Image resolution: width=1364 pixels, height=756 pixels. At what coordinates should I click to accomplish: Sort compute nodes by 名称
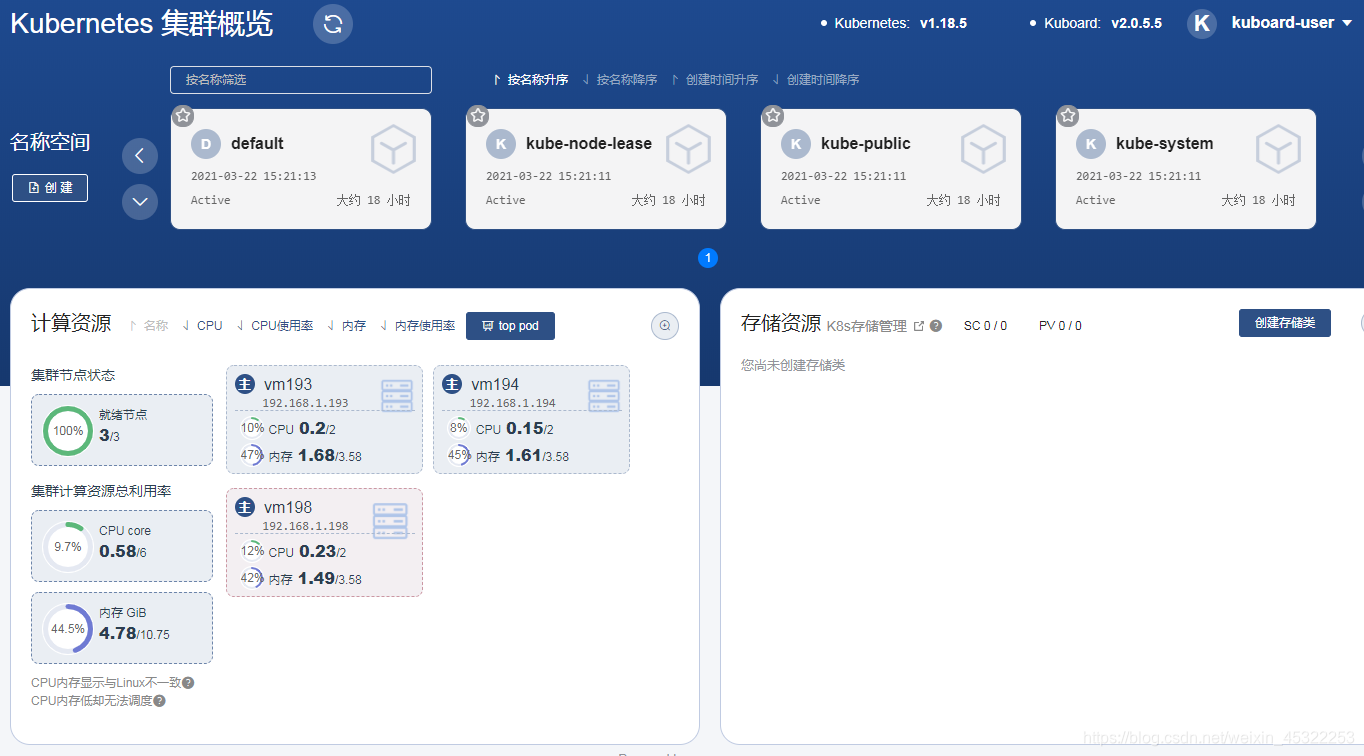point(149,326)
